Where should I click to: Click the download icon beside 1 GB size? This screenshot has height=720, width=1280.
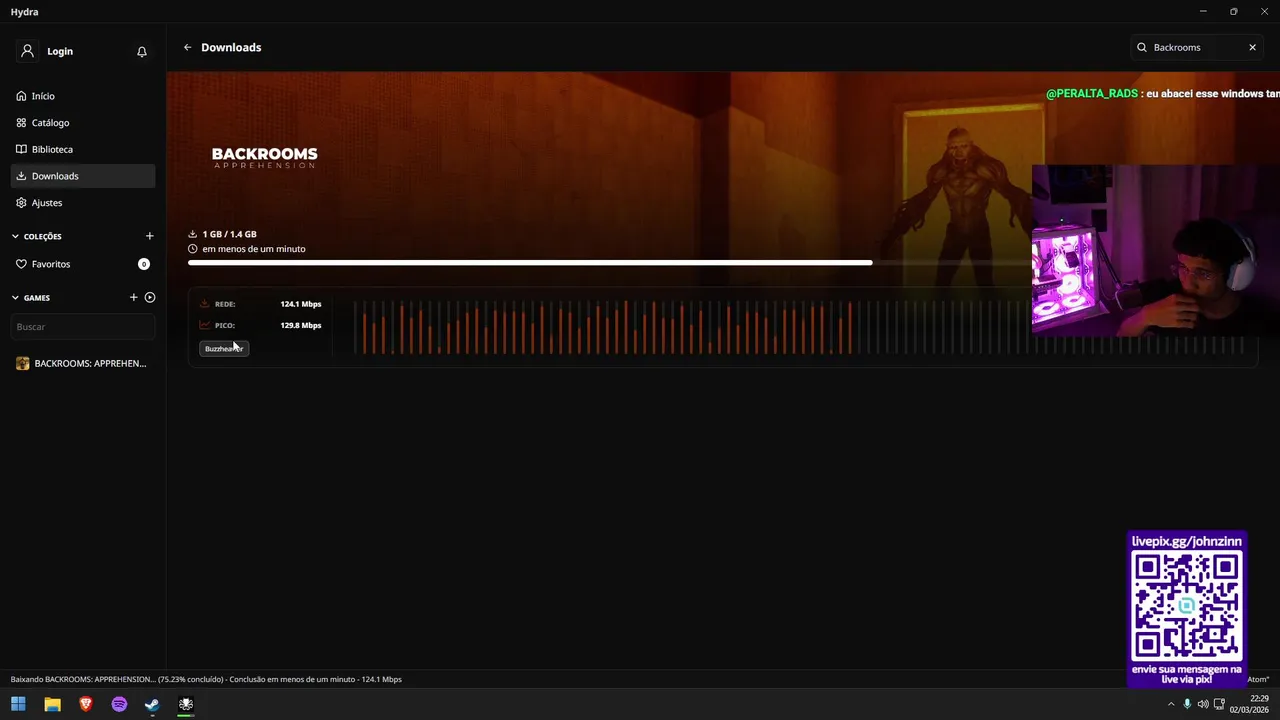(193, 234)
